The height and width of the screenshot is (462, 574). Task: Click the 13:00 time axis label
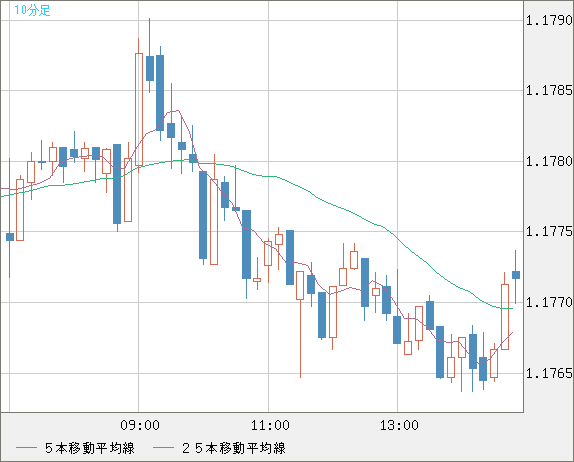399,425
